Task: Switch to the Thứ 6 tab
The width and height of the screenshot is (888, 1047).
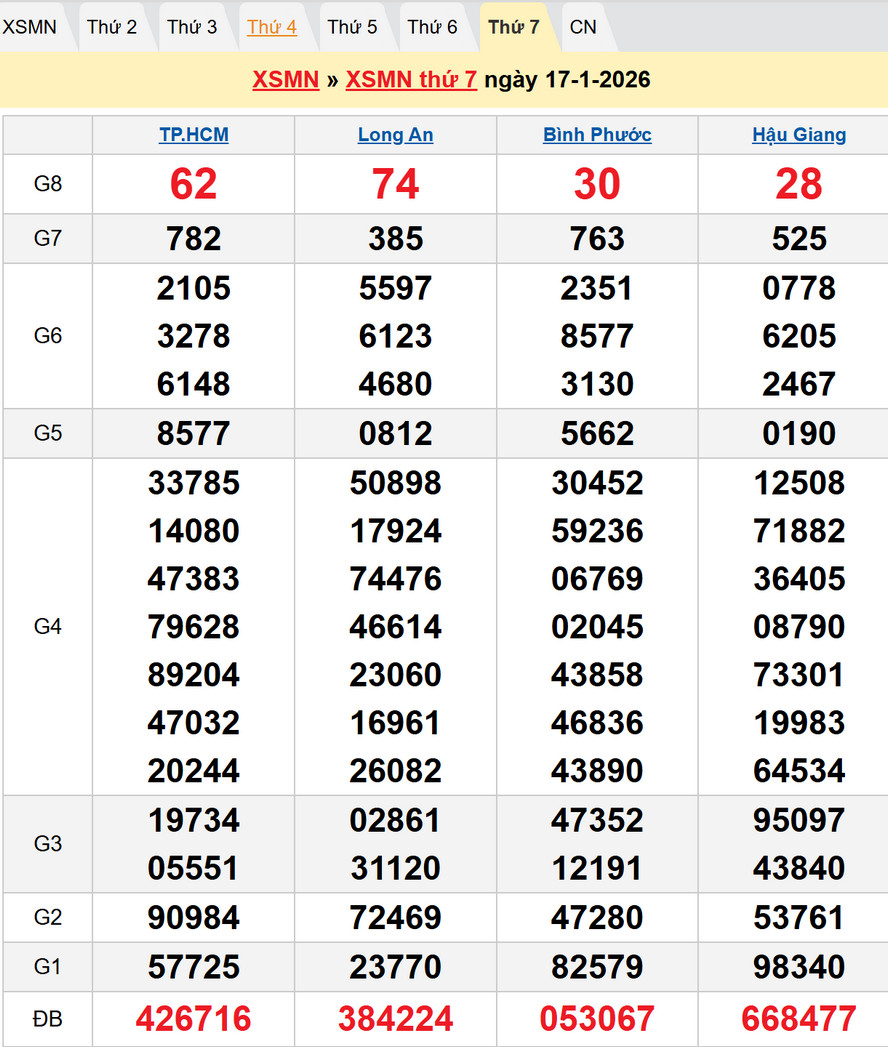Action: coord(432,27)
